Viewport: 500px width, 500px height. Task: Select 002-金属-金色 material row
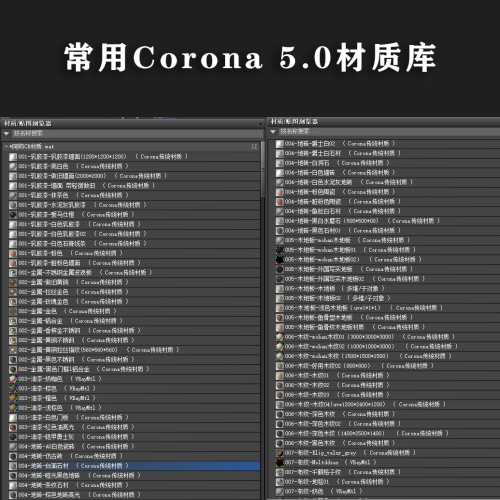coord(134,311)
